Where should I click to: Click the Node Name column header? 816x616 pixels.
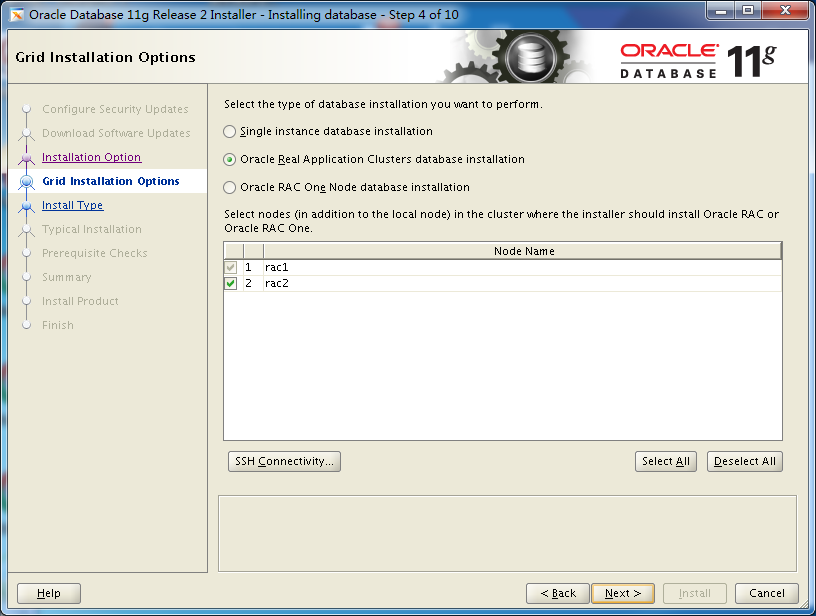pos(524,250)
